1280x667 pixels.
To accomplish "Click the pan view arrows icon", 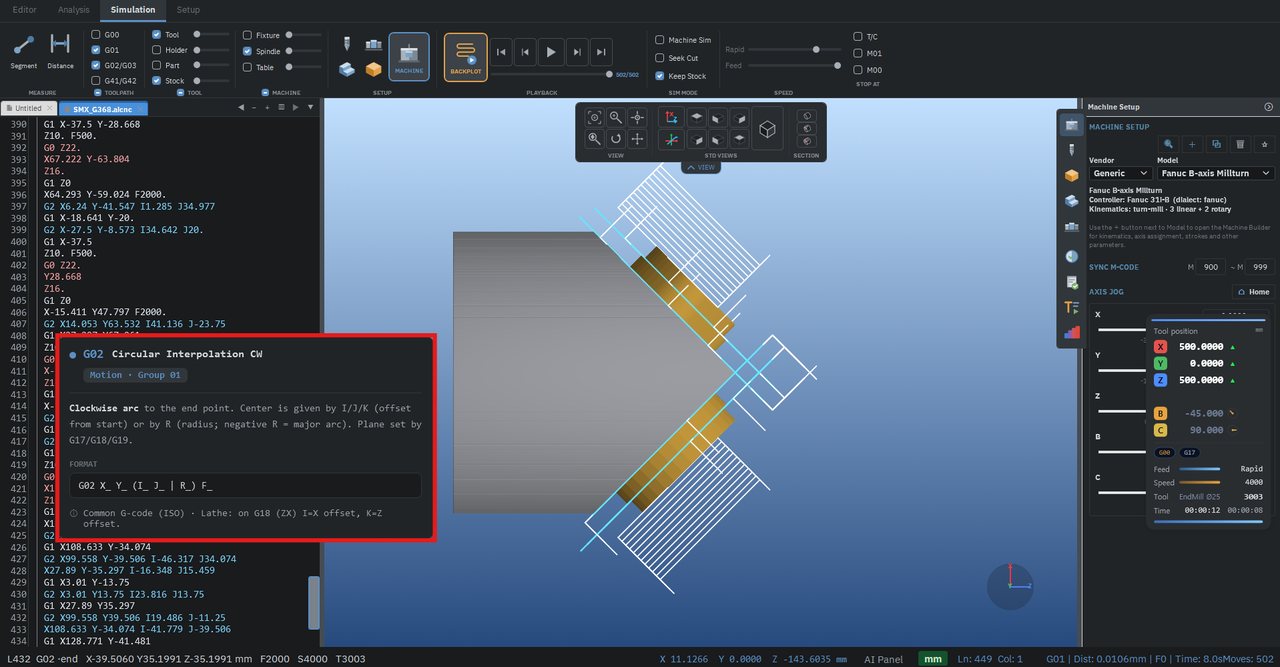I will pos(637,139).
